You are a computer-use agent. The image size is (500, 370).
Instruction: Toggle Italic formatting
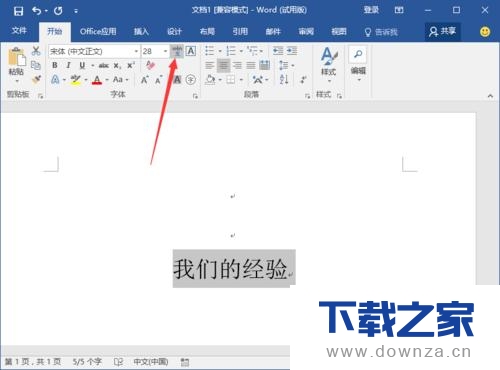68,65
